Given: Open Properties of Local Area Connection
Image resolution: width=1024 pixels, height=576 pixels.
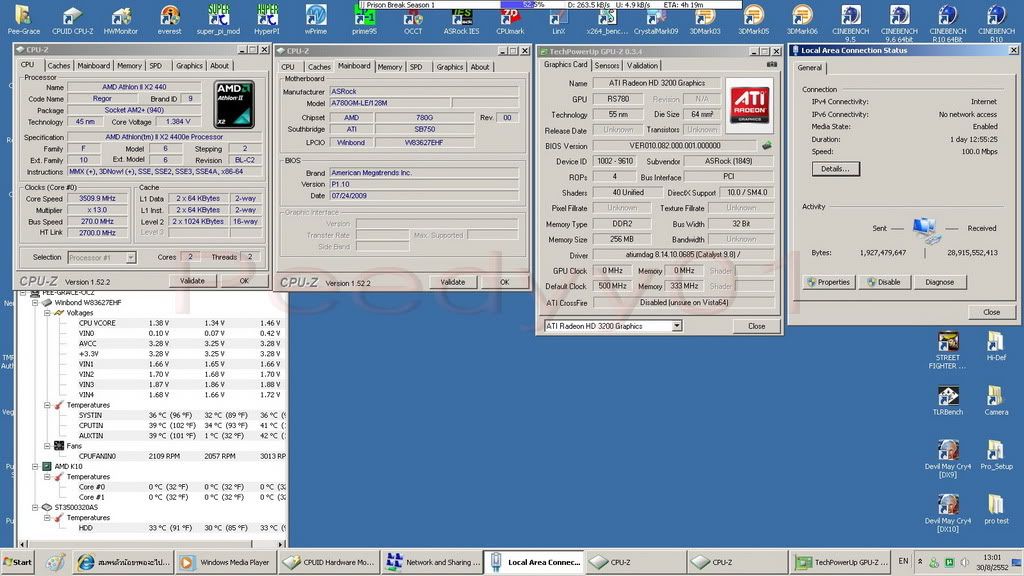Looking at the screenshot, I should (828, 282).
